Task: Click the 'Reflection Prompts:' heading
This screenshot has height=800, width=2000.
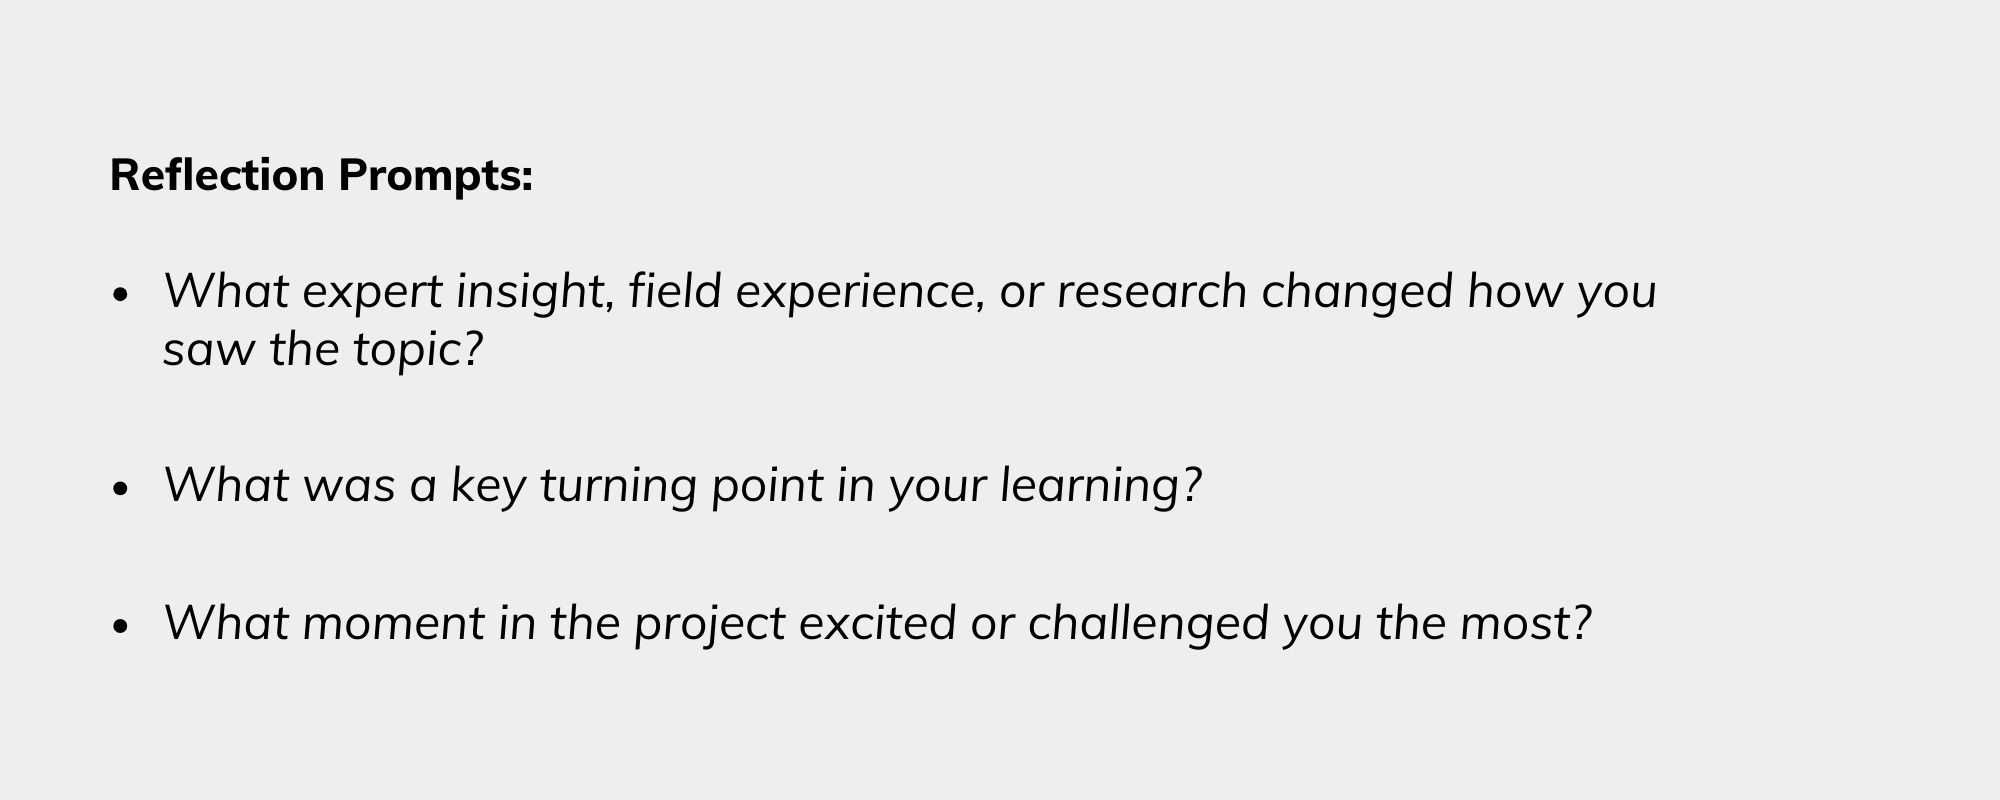Action: click(321, 176)
